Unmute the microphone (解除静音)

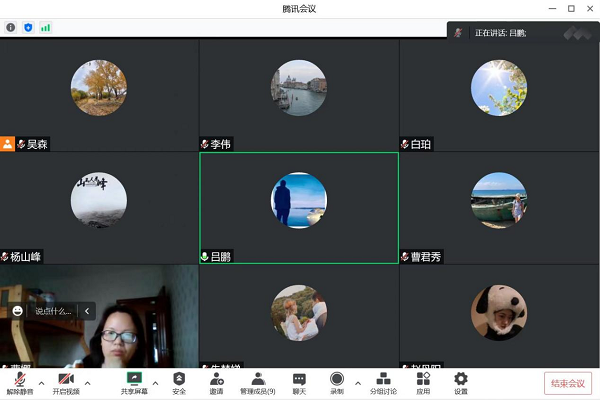tap(19, 383)
